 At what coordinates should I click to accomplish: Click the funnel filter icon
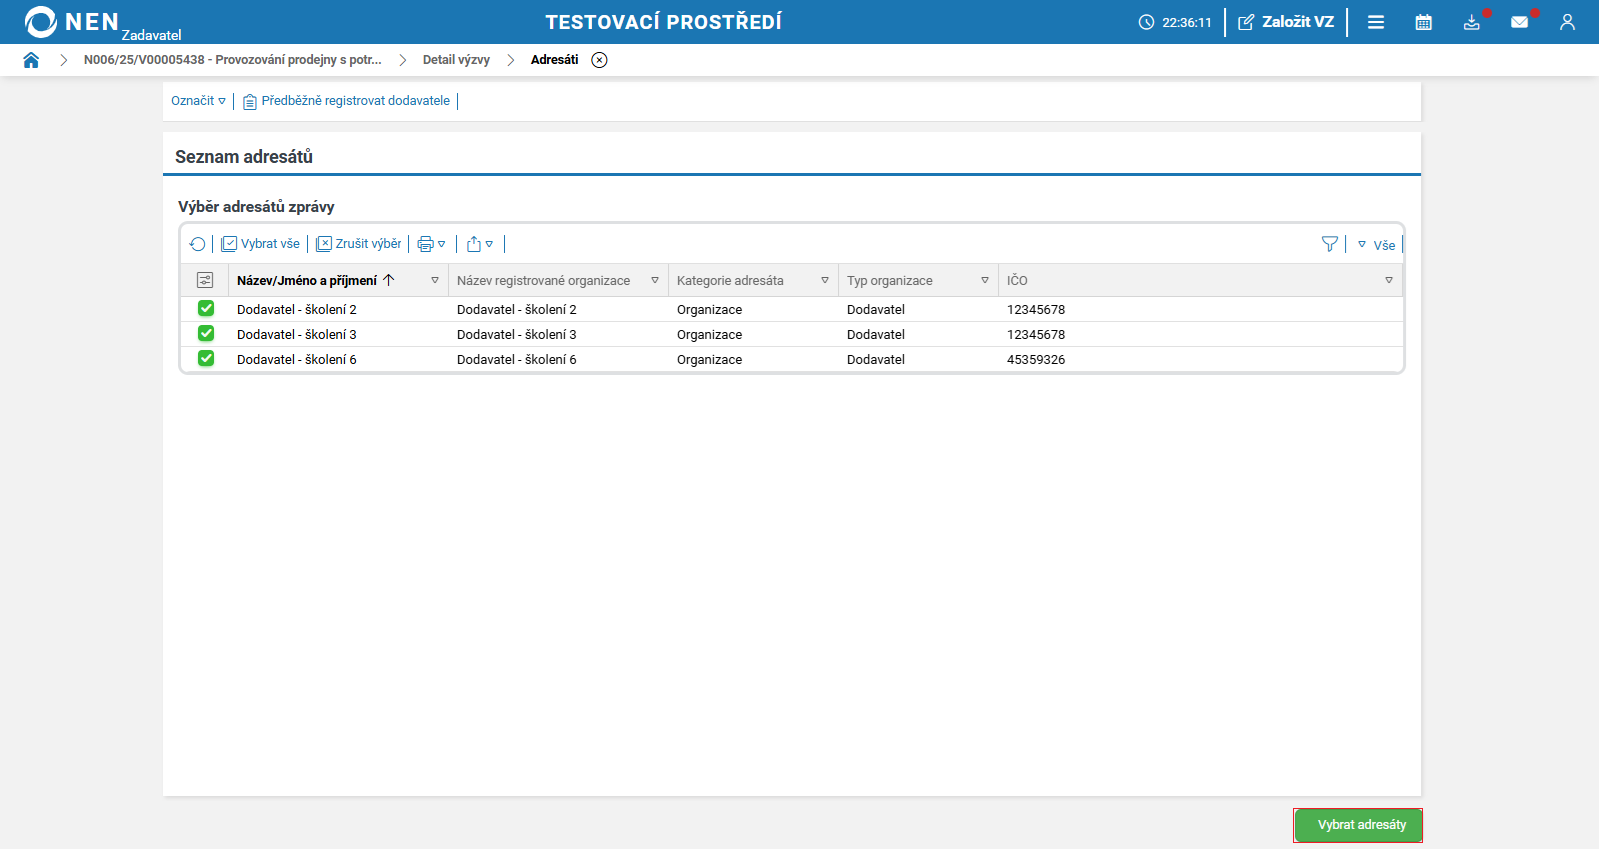click(x=1329, y=244)
